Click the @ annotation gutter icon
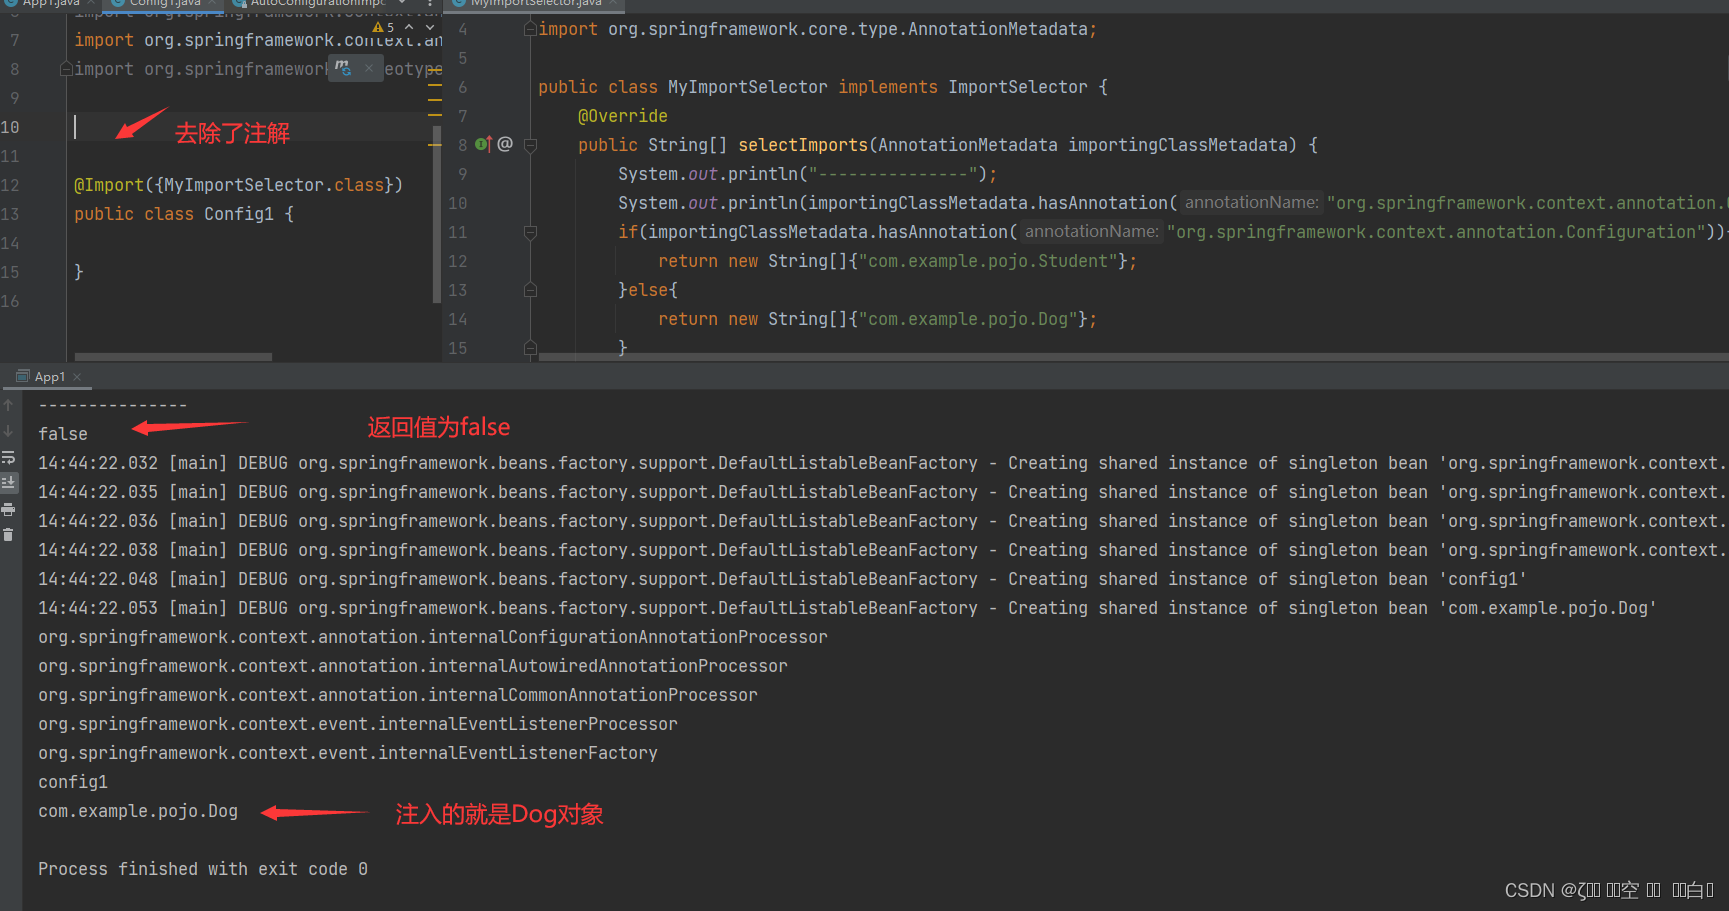Viewport: 1729px width, 911px height. [x=505, y=144]
